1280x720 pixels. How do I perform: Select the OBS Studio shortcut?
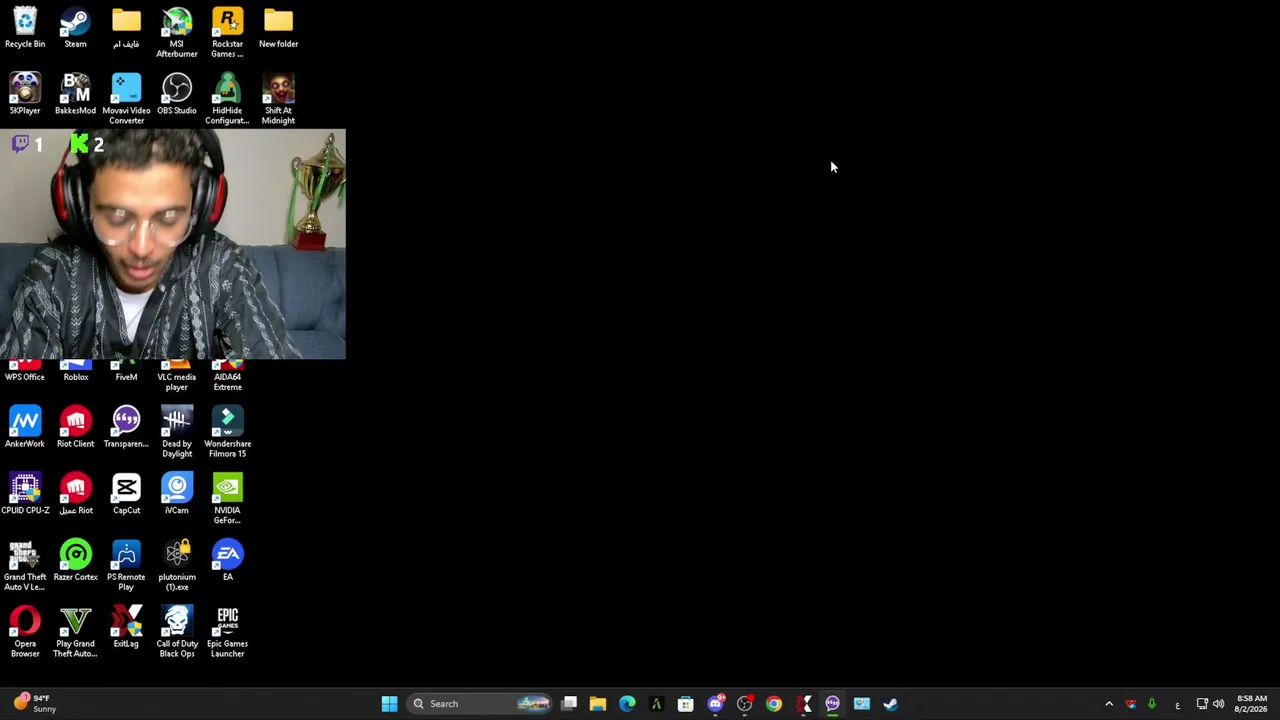point(177,95)
